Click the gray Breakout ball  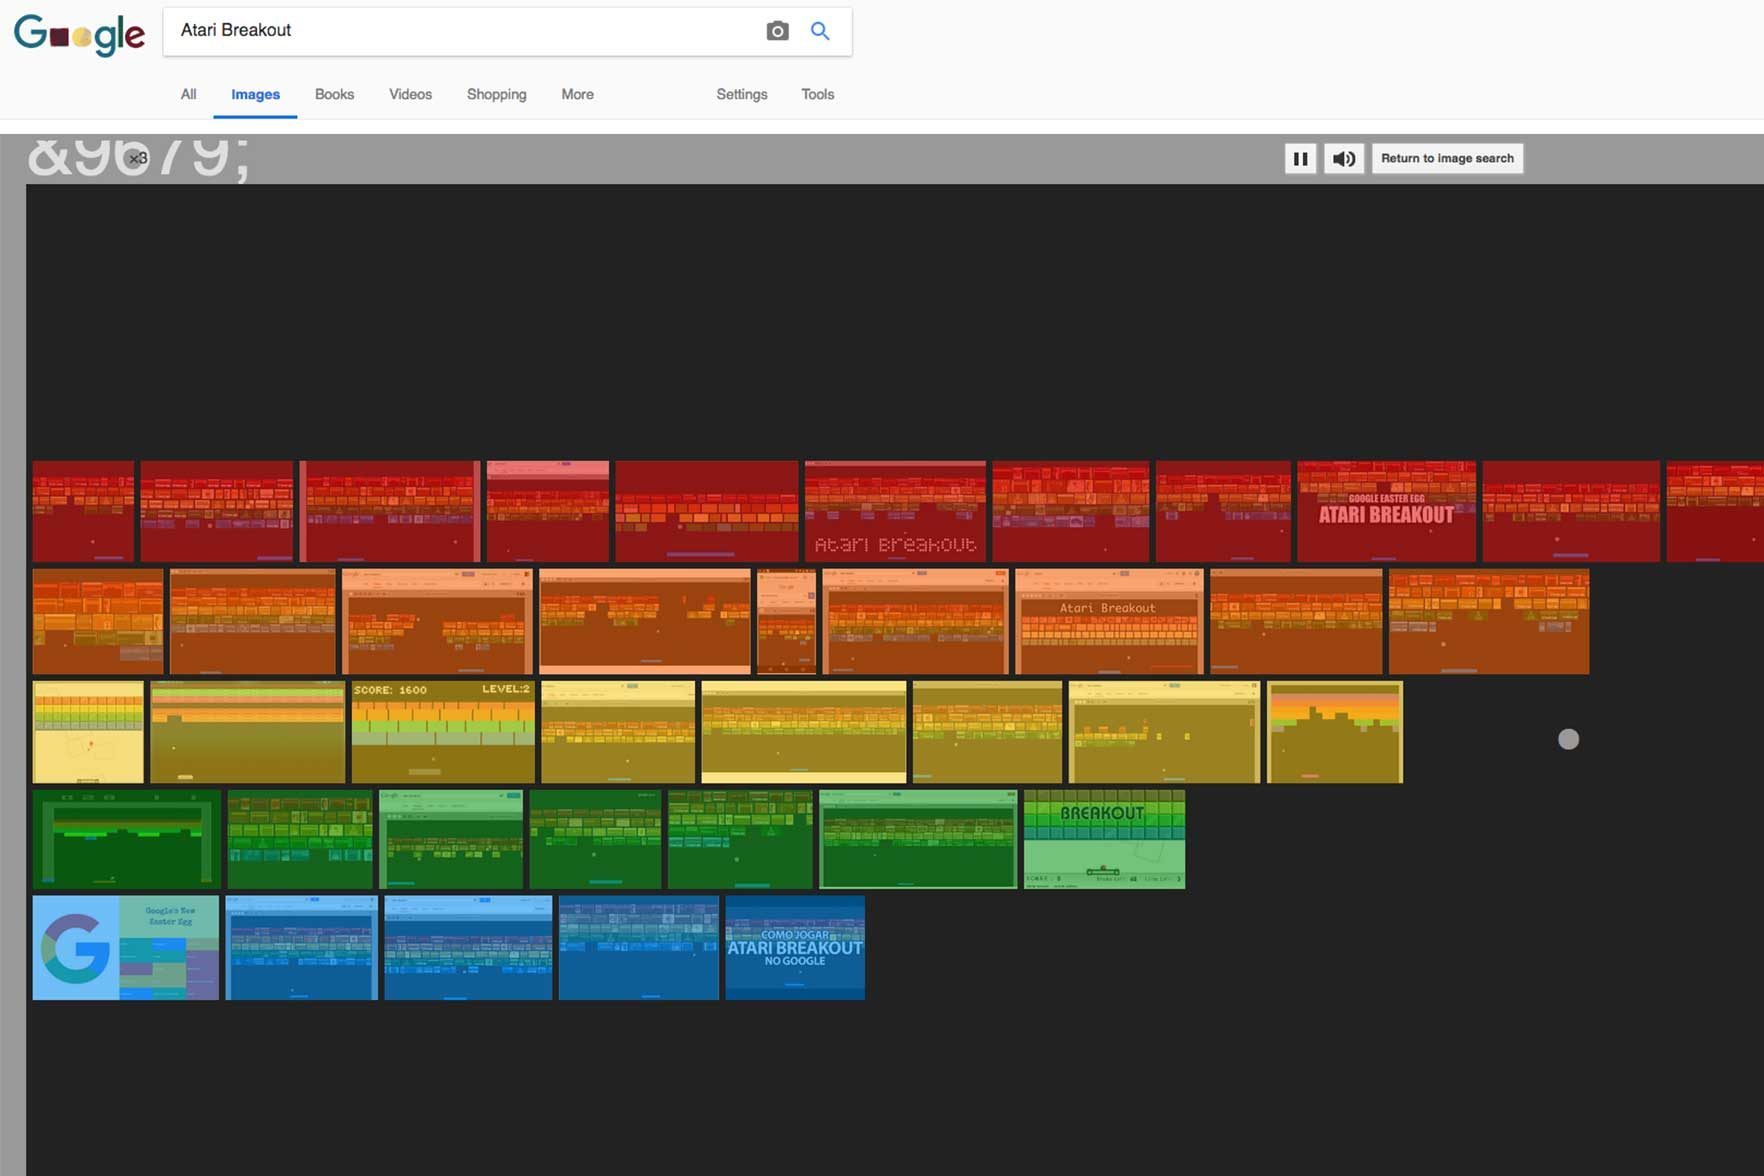pos(1568,739)
